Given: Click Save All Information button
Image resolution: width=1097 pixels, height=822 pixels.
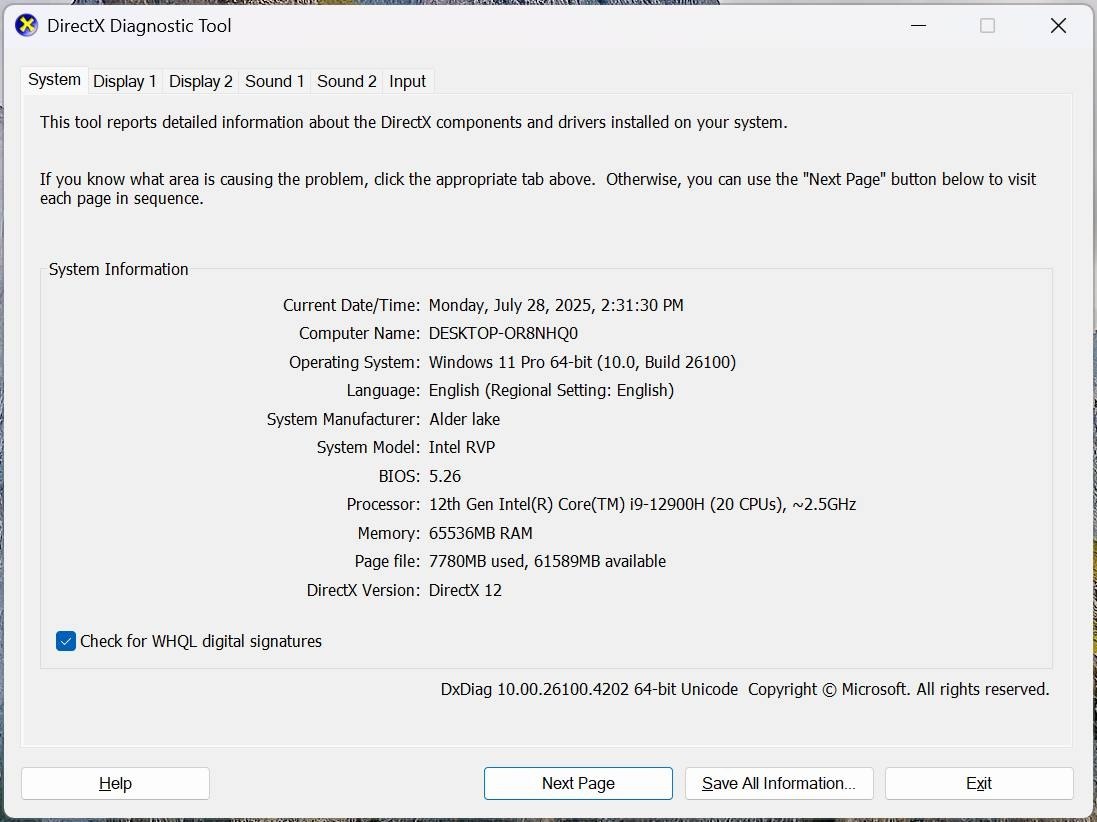Looking at the screenshot, I should pyautogui.click(x=779, y=784).
